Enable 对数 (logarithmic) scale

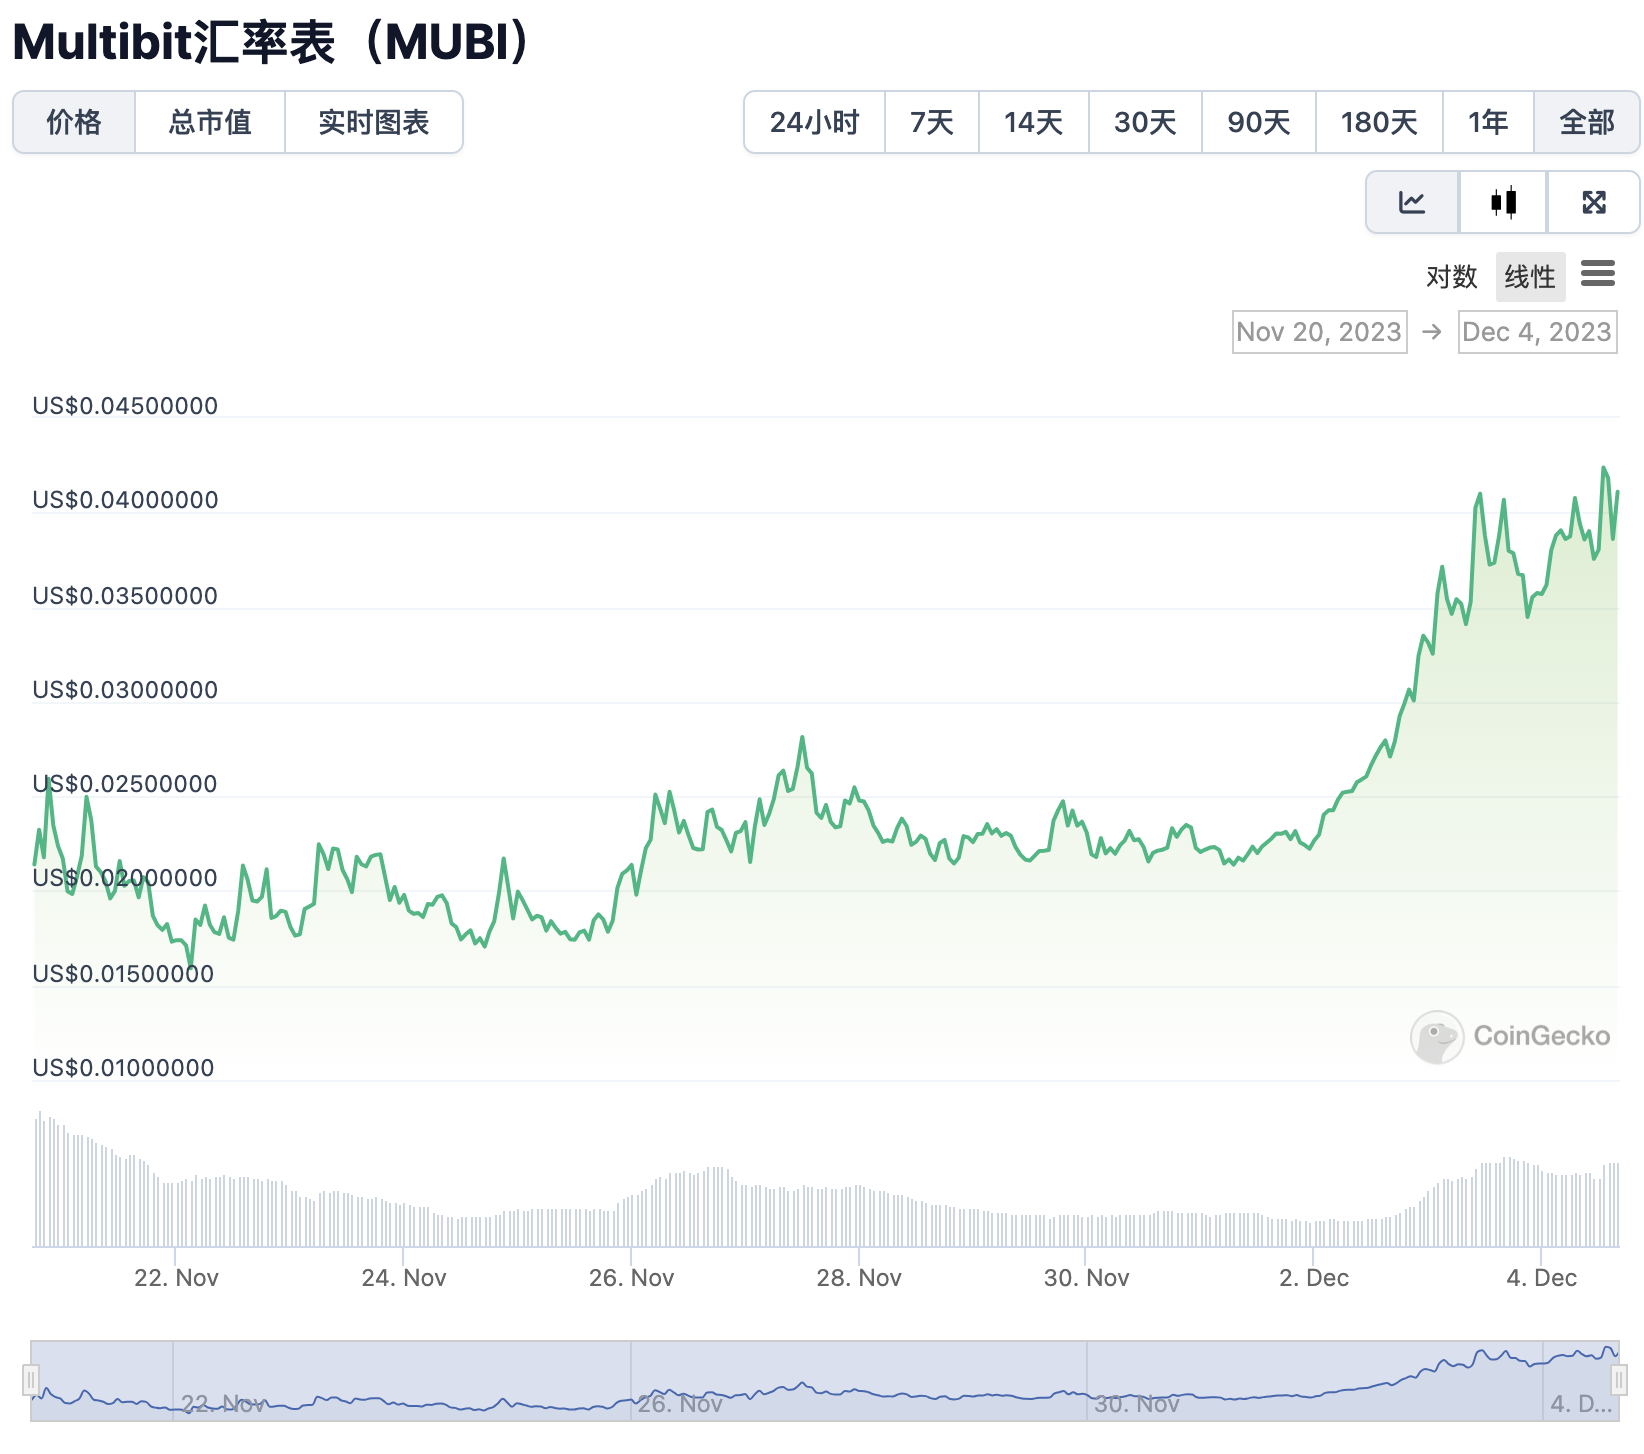point(1452,277)
